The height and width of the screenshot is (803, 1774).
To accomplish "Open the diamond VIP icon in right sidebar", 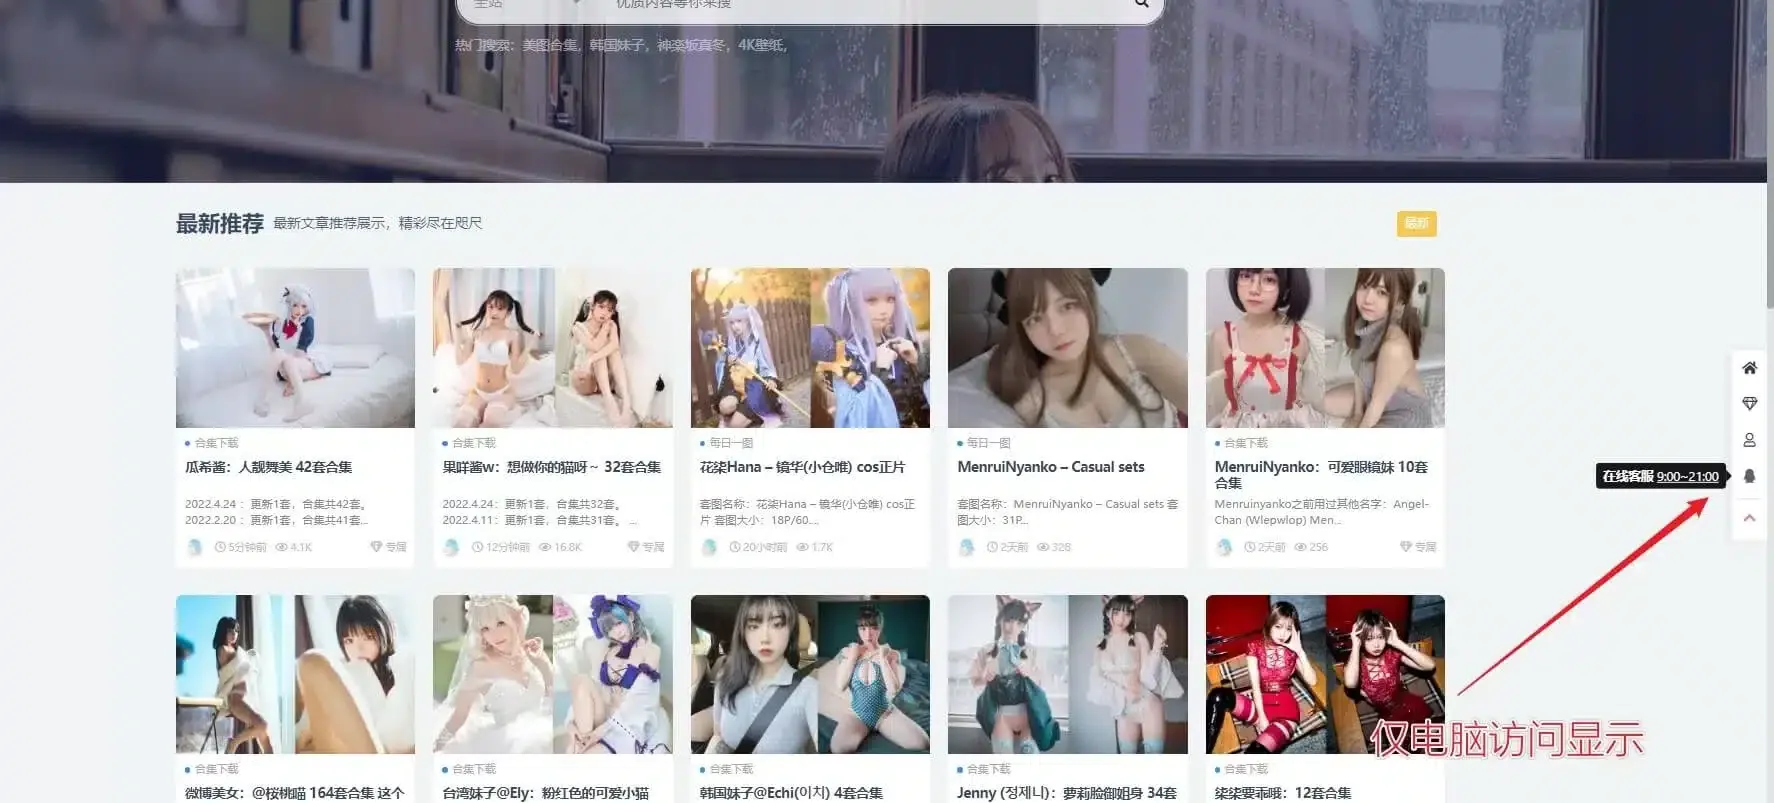I will (x=1749, y=404).
